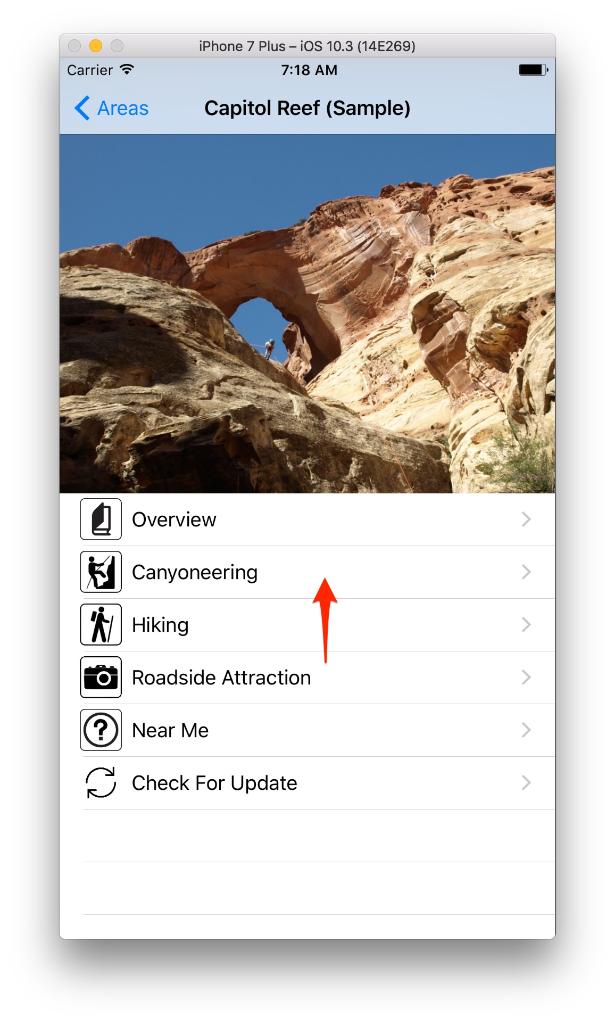Image resolution: width=615 pixels, height=1024 pixels.
Task: Click the back chevron beside Areas
Action: click(x=82, y=108)
